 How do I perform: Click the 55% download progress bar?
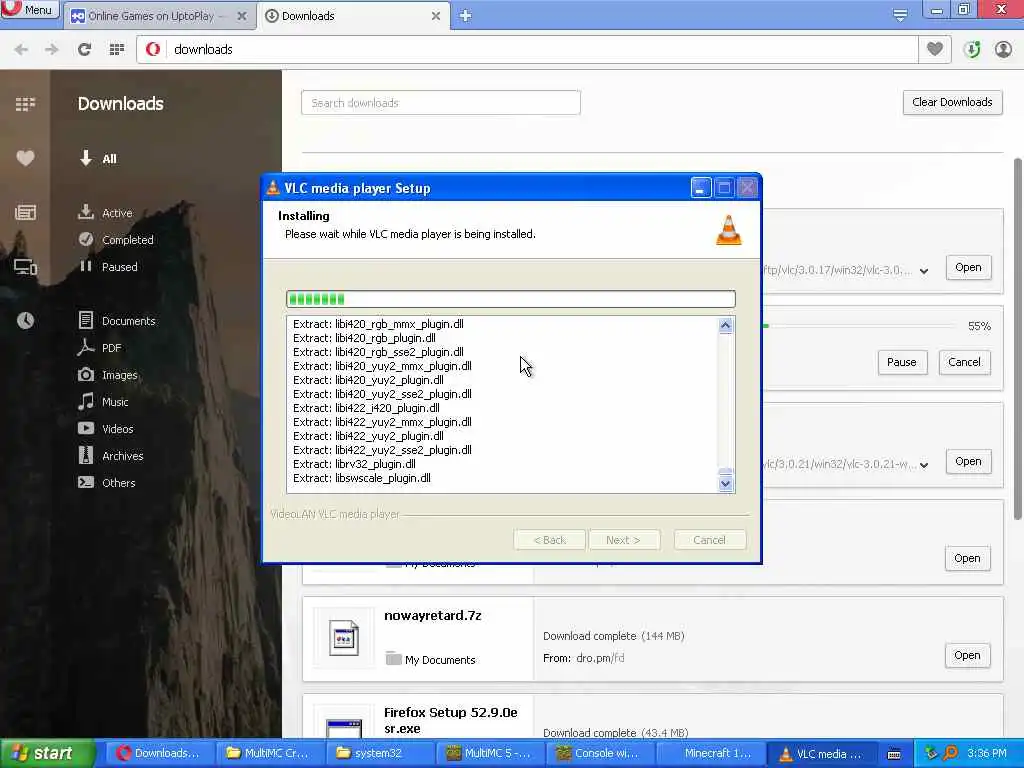coord(858,325)
